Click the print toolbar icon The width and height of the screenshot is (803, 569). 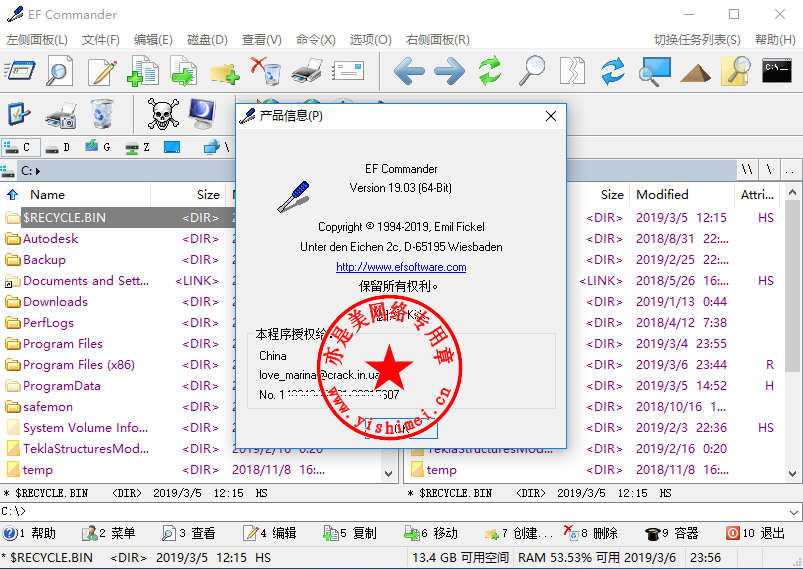point(307,71)
